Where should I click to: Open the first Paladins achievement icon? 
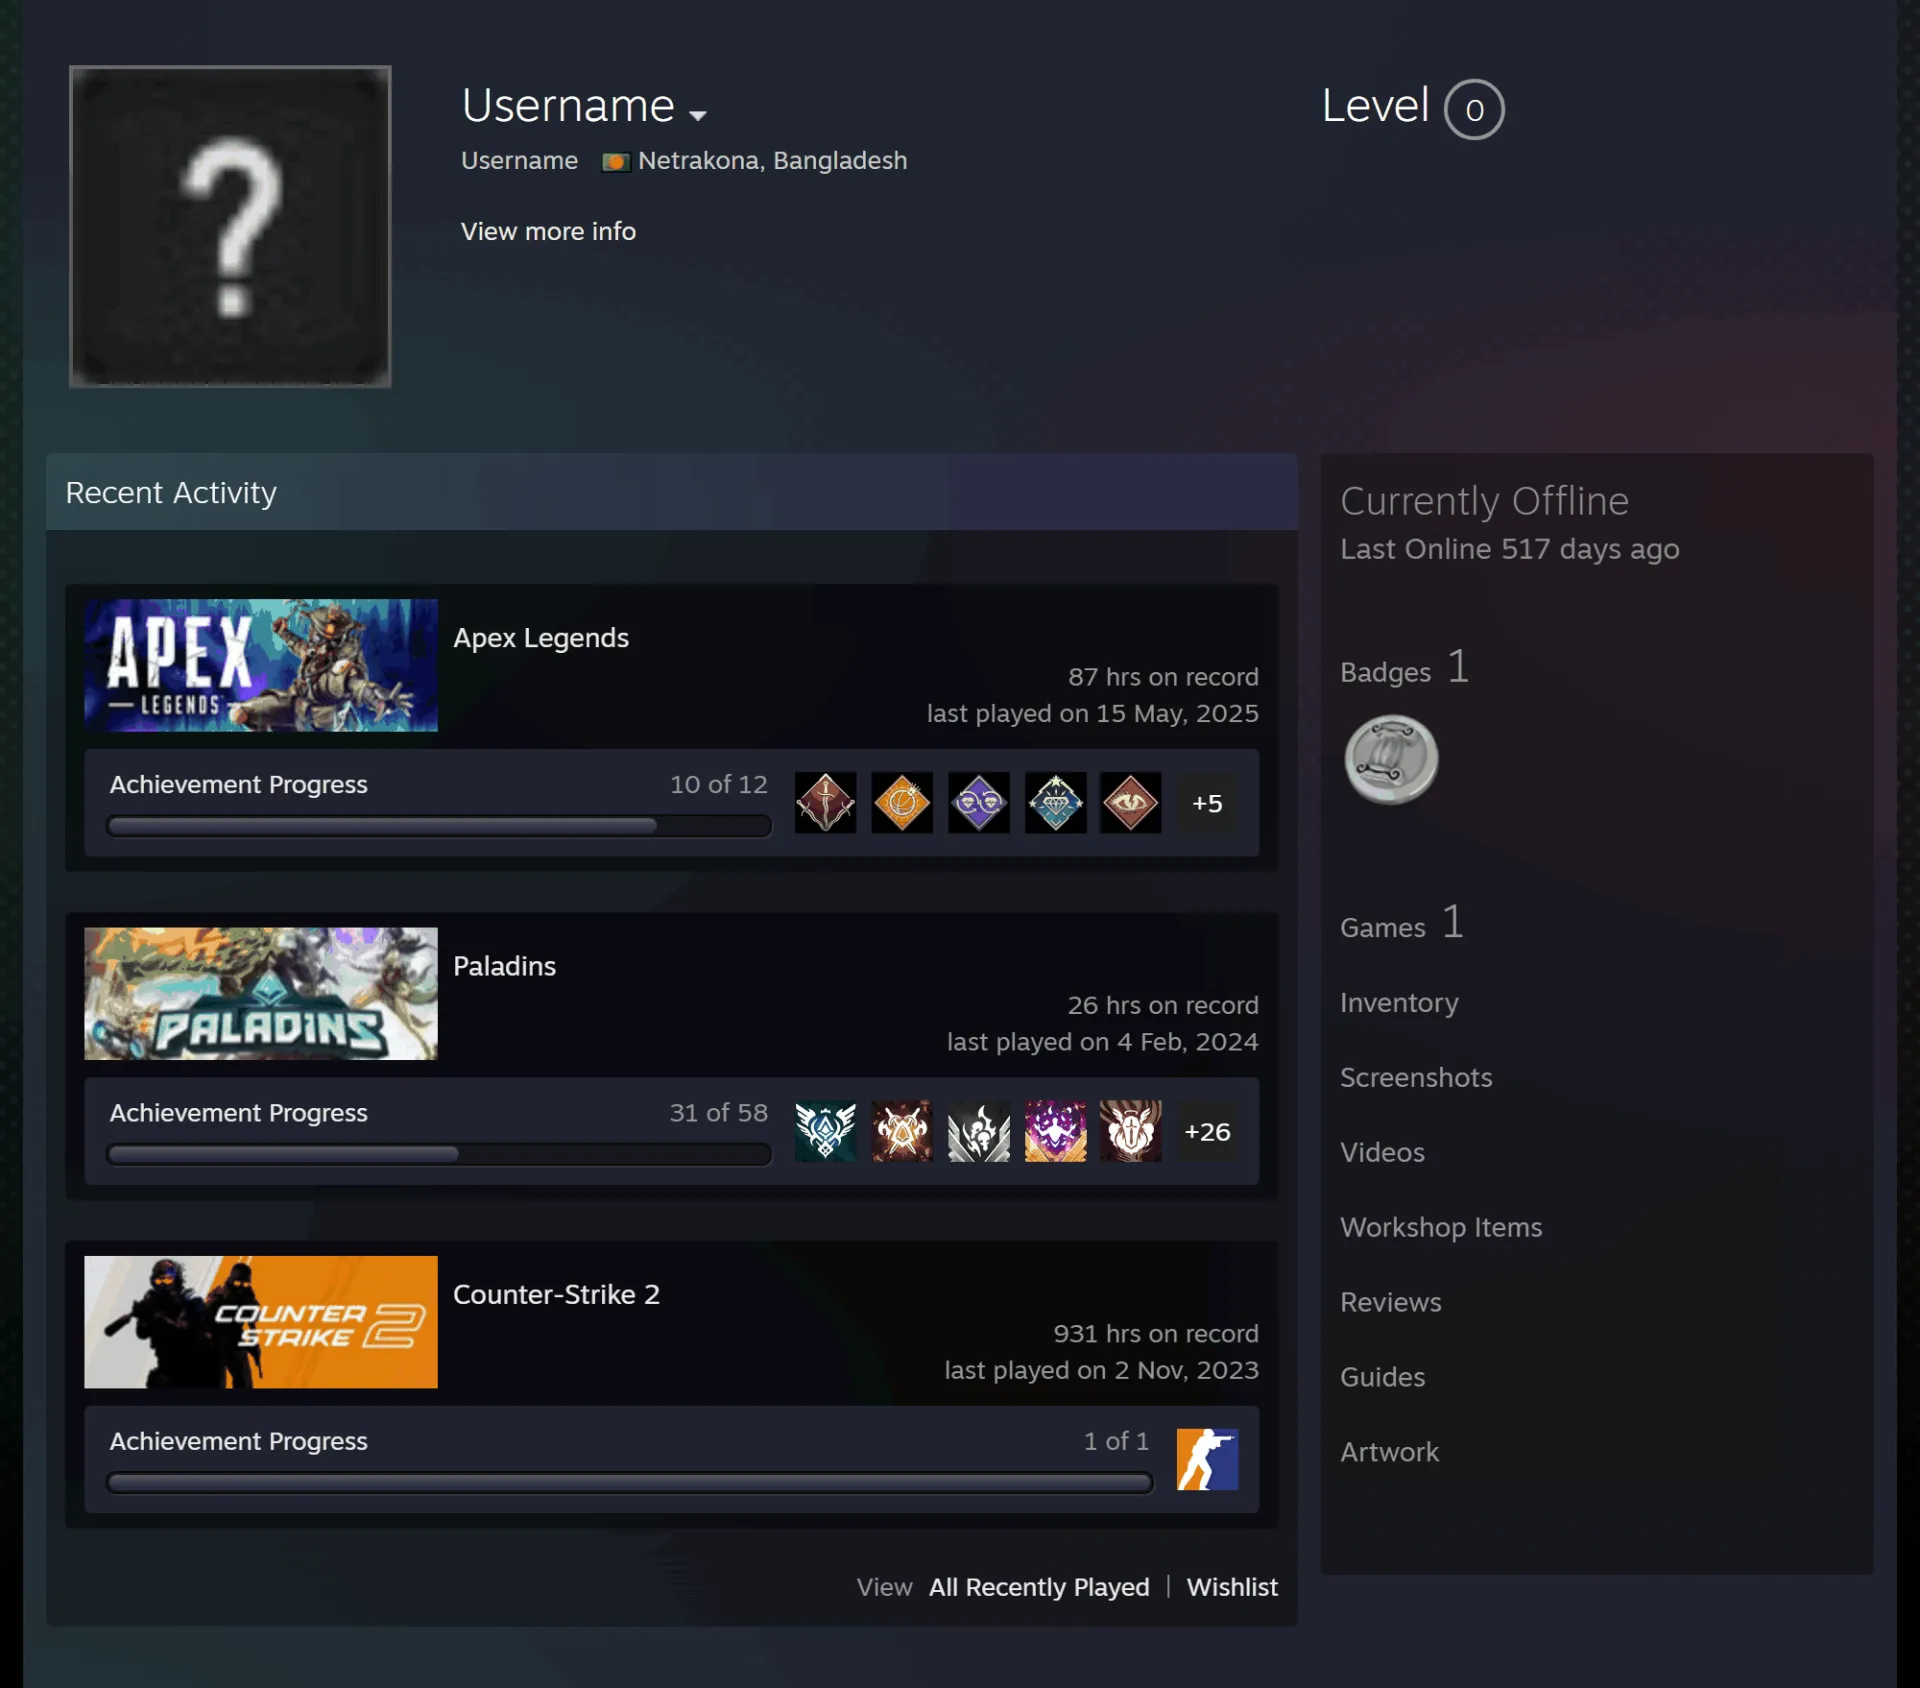tap(825, 1131)
